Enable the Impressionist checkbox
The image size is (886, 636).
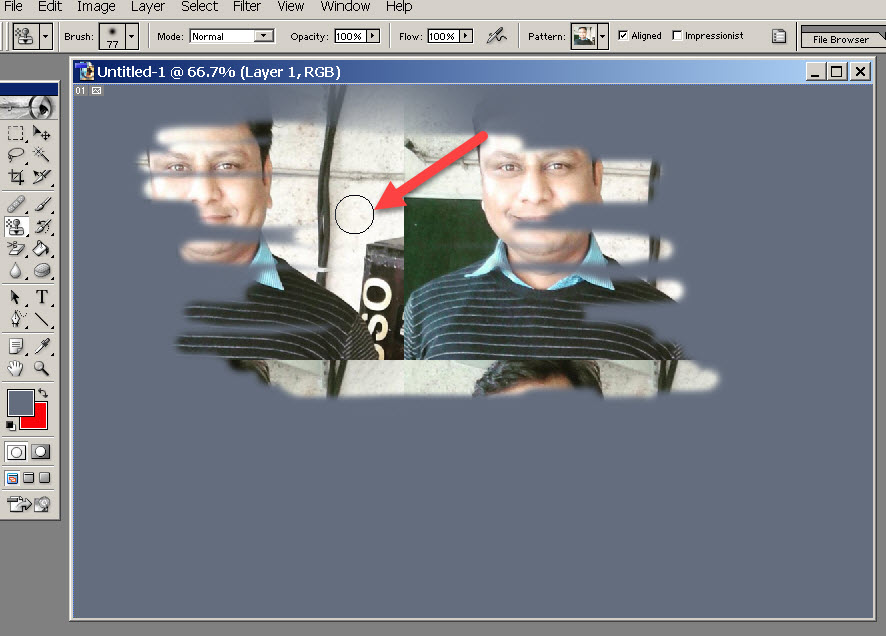pos(677,36)
